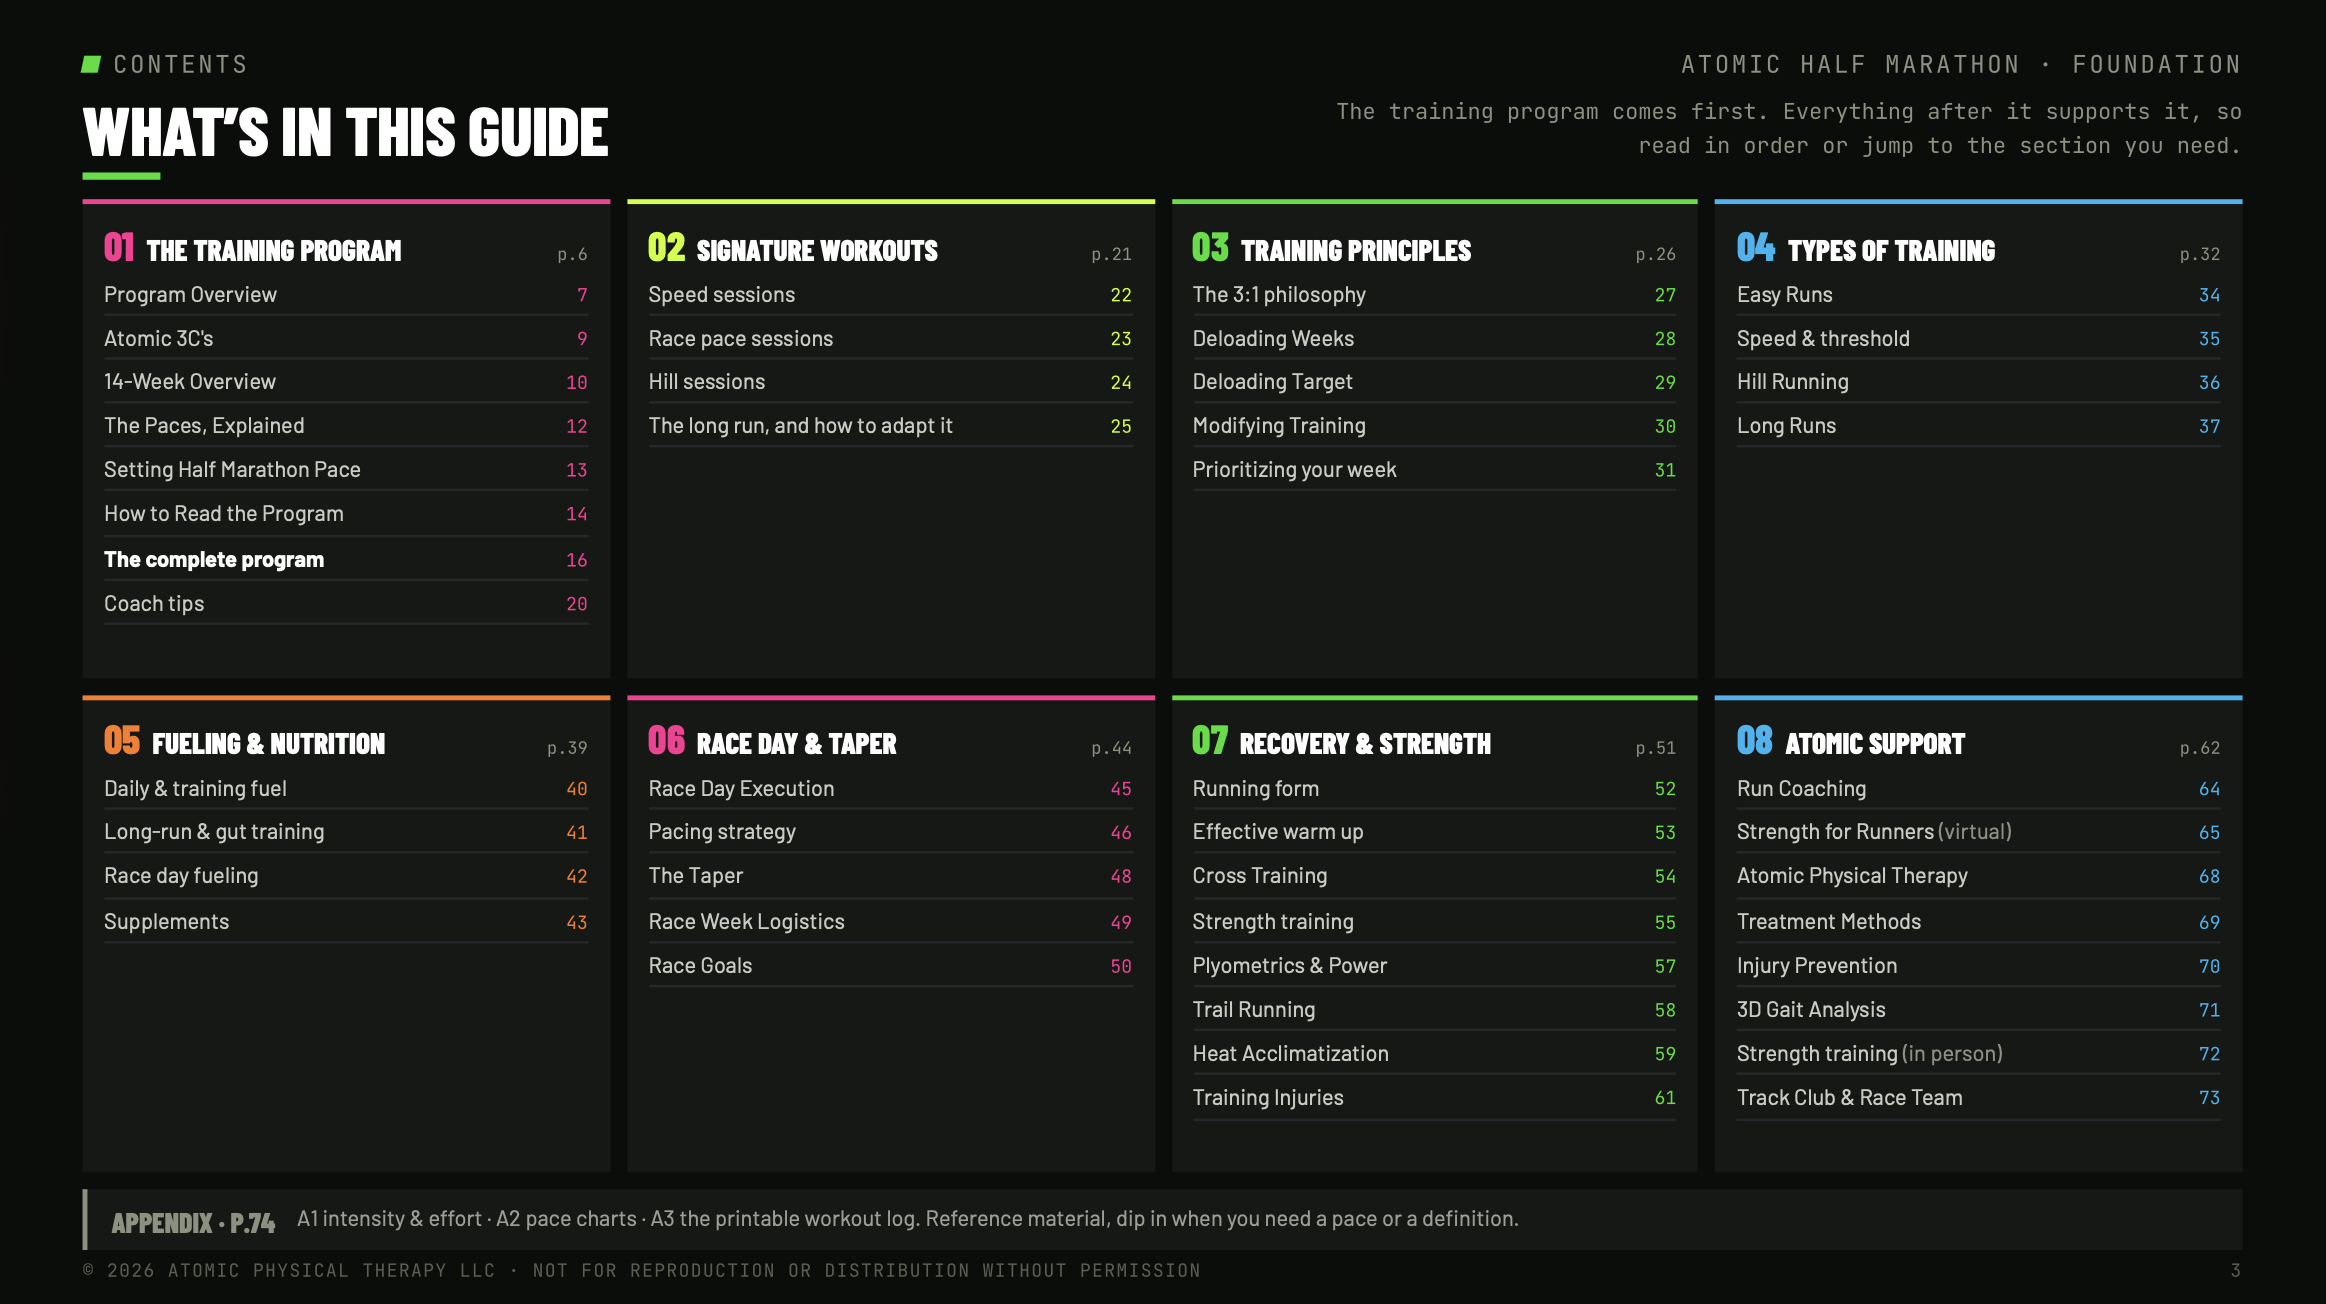The image size is (2326, 1304).
Task: Open the Plyometrics & Power entry
Action: pyautogui.click(x=1434, y=966)
